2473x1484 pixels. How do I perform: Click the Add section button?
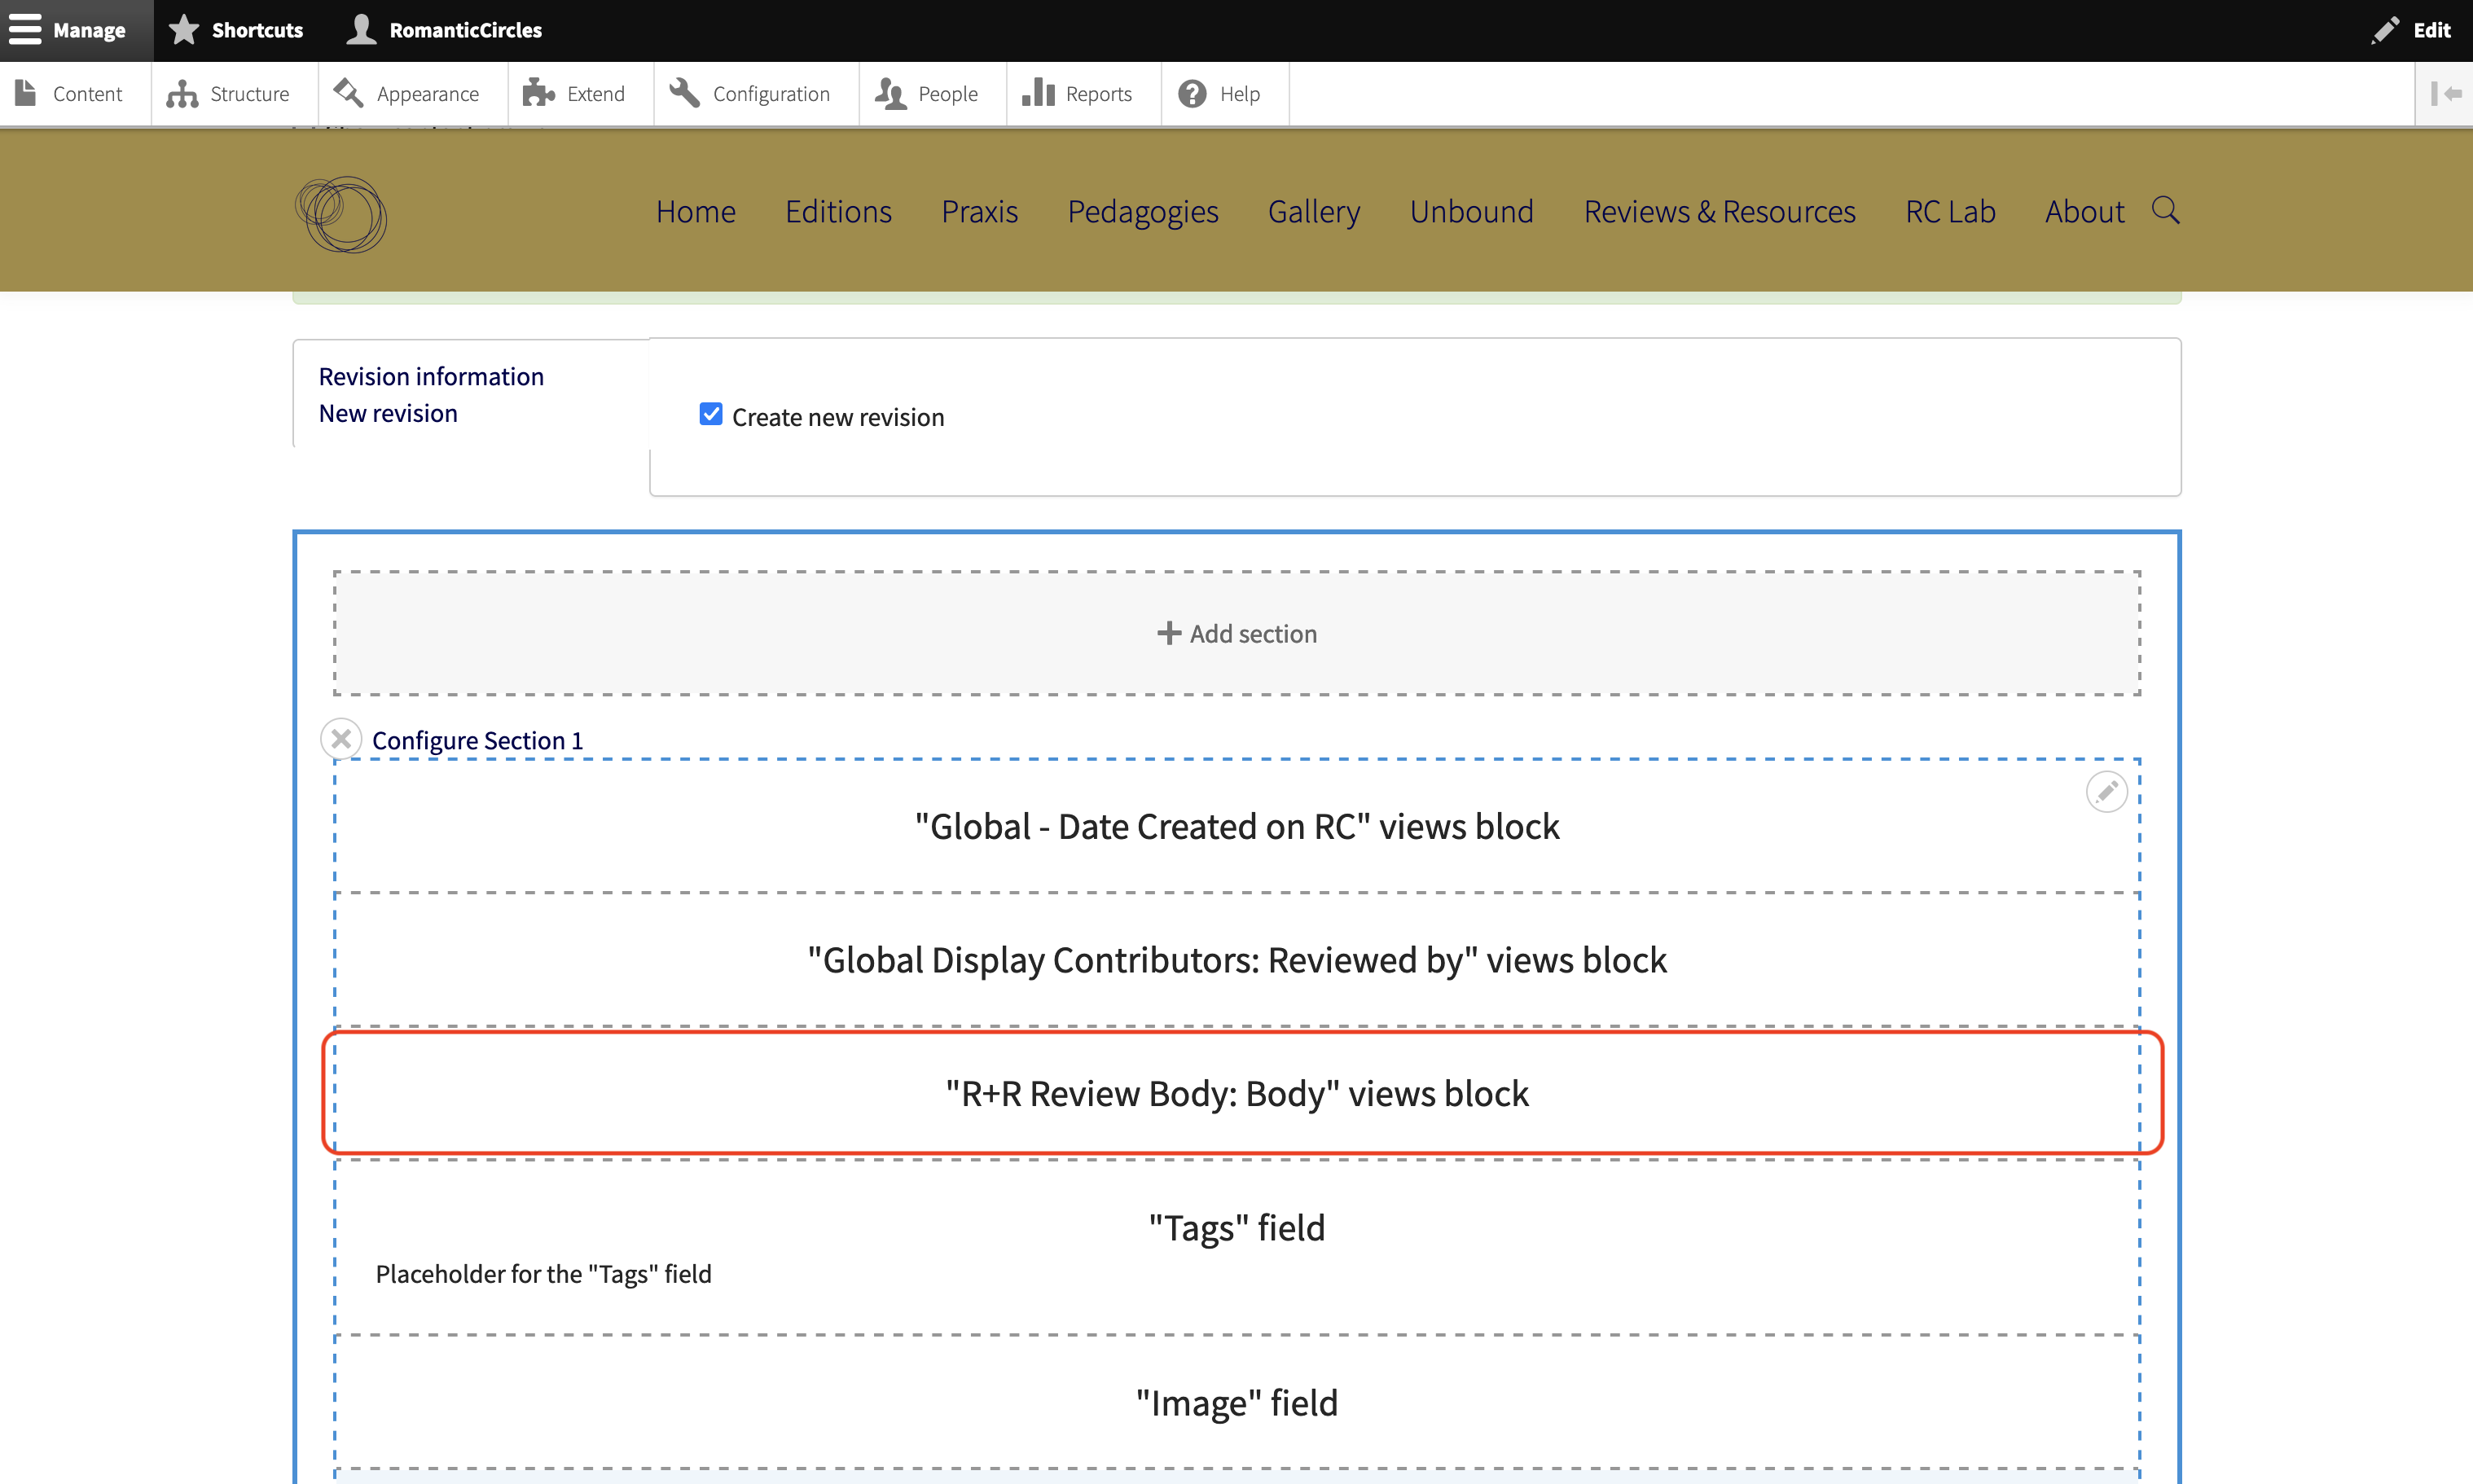coord(1235,633)
